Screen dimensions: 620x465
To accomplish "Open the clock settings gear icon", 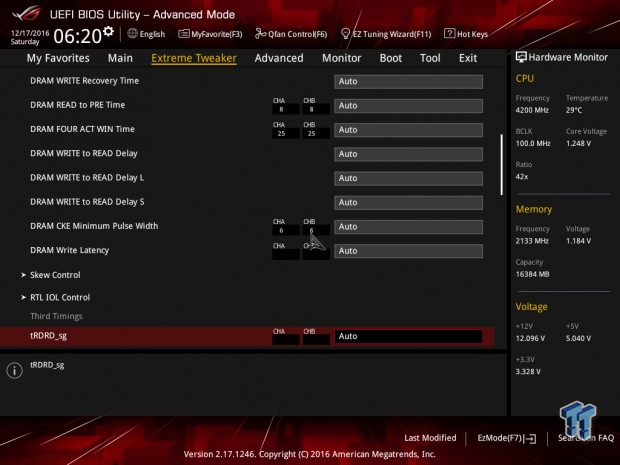I will 108,31.
